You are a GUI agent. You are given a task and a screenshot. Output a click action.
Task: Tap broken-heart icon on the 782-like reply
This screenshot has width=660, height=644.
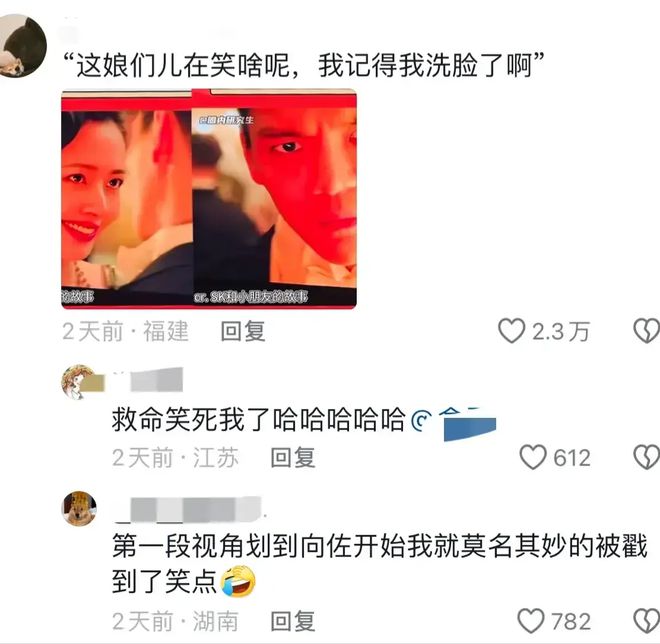click(647, 621)
